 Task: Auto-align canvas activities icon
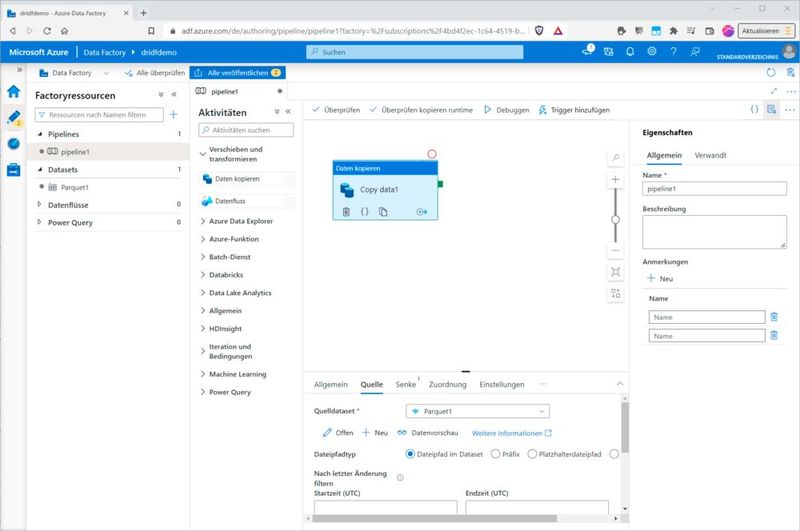click(616, 293)
